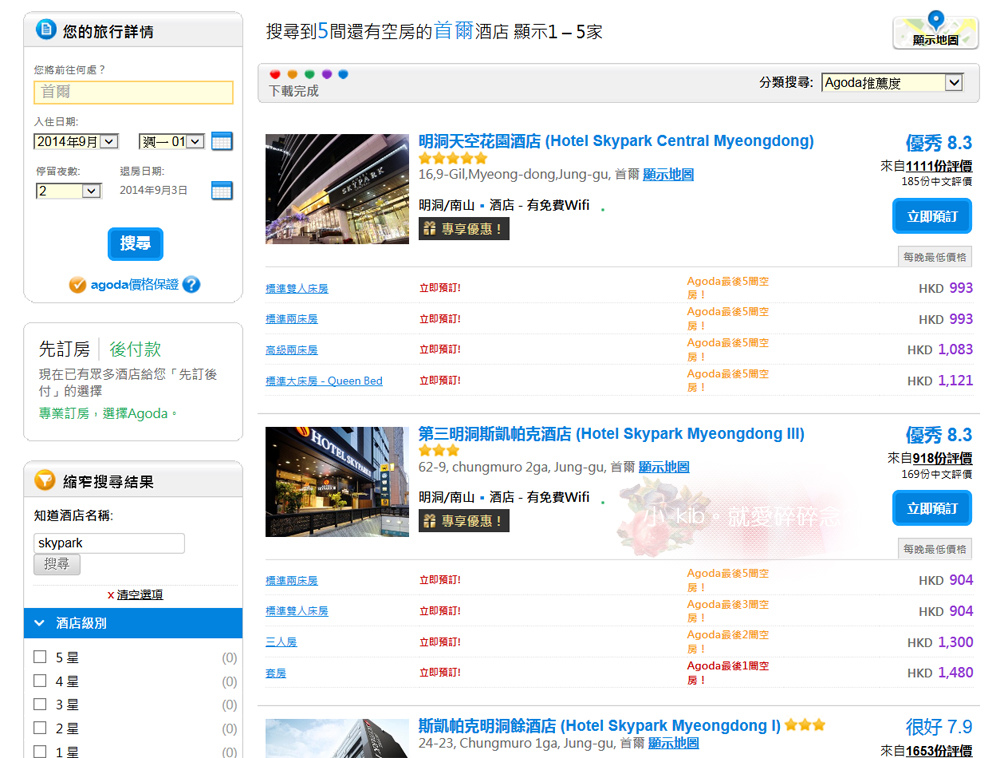Click the 先訂房 後付款 promo heading
This screenshot has height=758, width=1000.
click(x=100, y=349)
